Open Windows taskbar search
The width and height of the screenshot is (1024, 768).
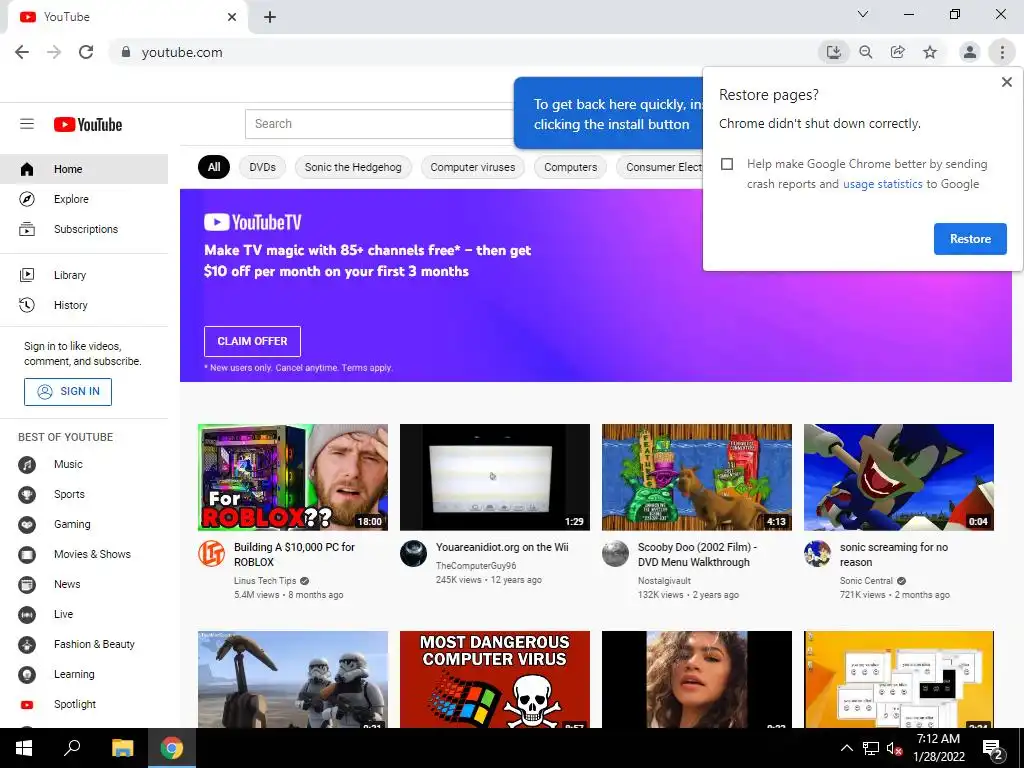click(72, 748)
